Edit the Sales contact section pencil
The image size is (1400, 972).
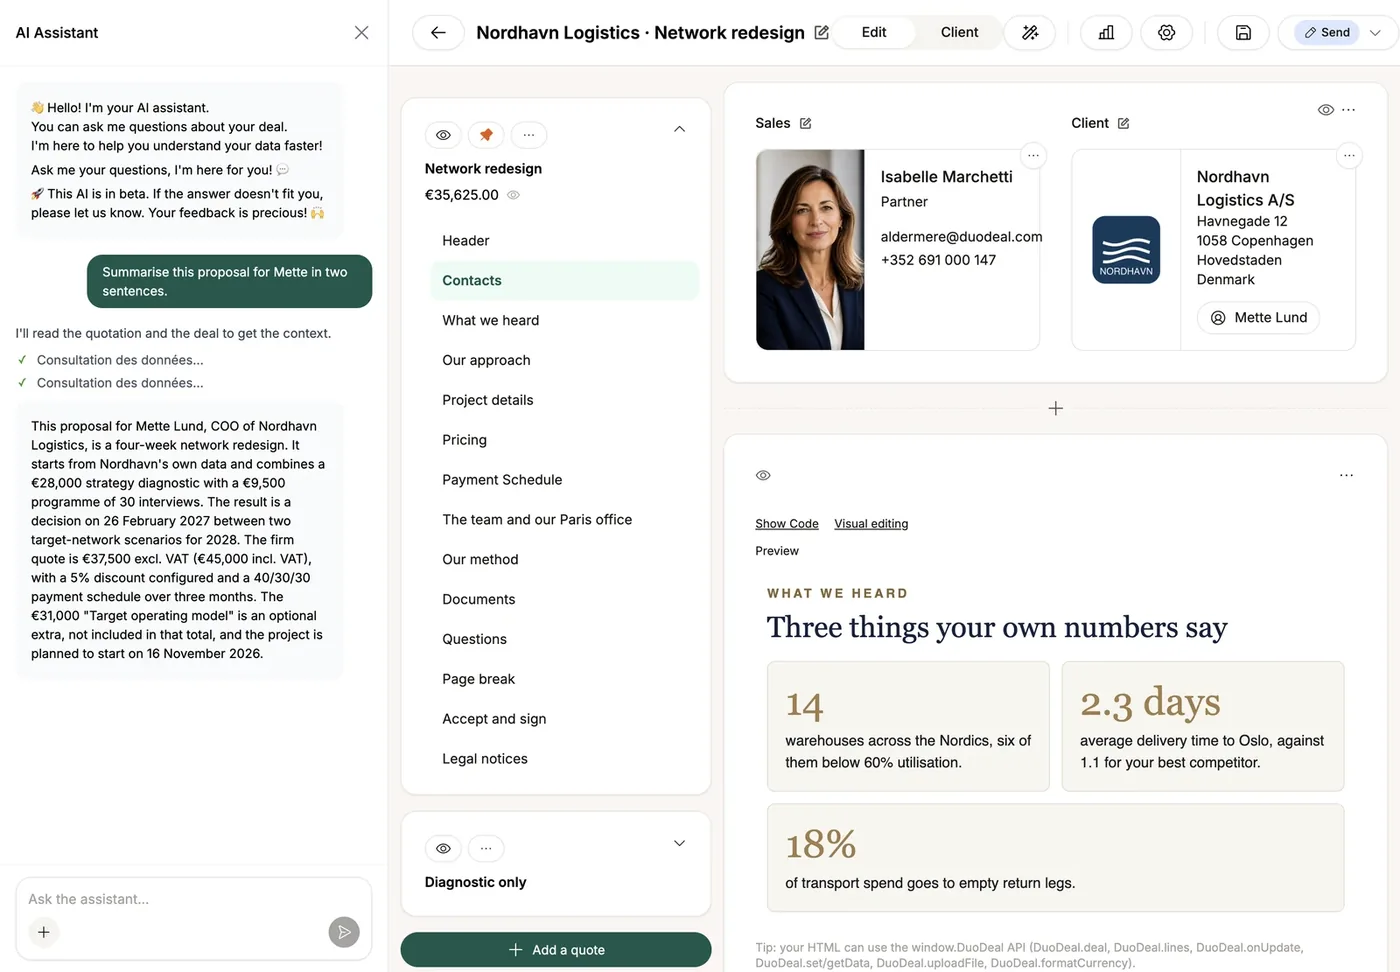(x=806, y=123)
